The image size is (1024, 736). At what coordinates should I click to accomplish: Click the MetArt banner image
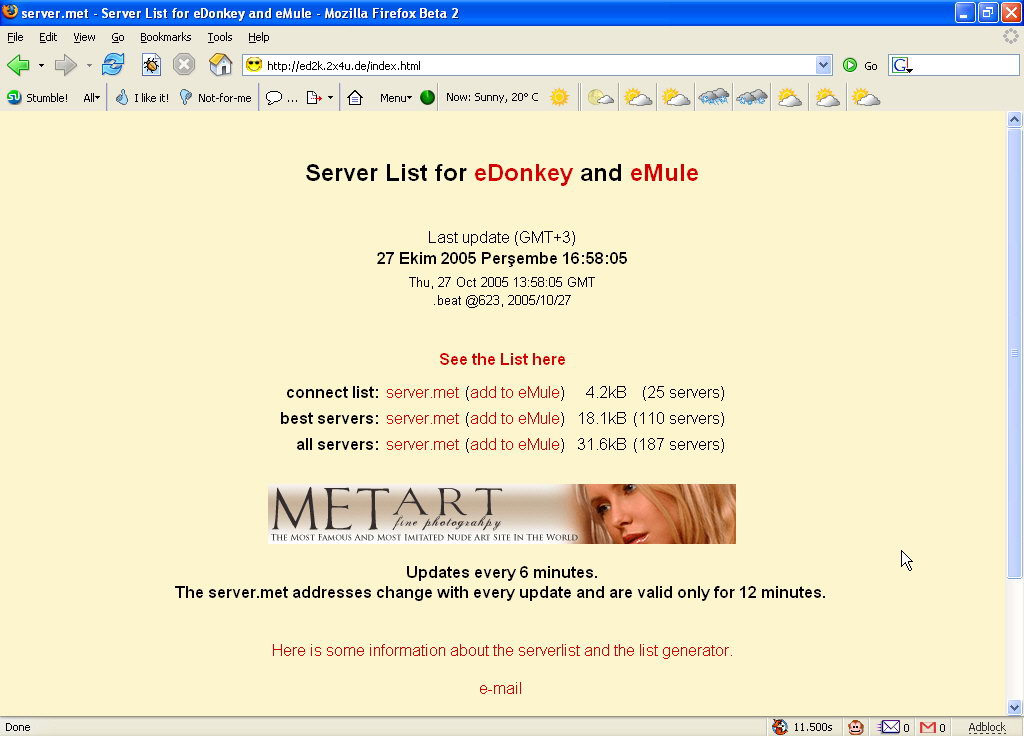pos(502,514)
